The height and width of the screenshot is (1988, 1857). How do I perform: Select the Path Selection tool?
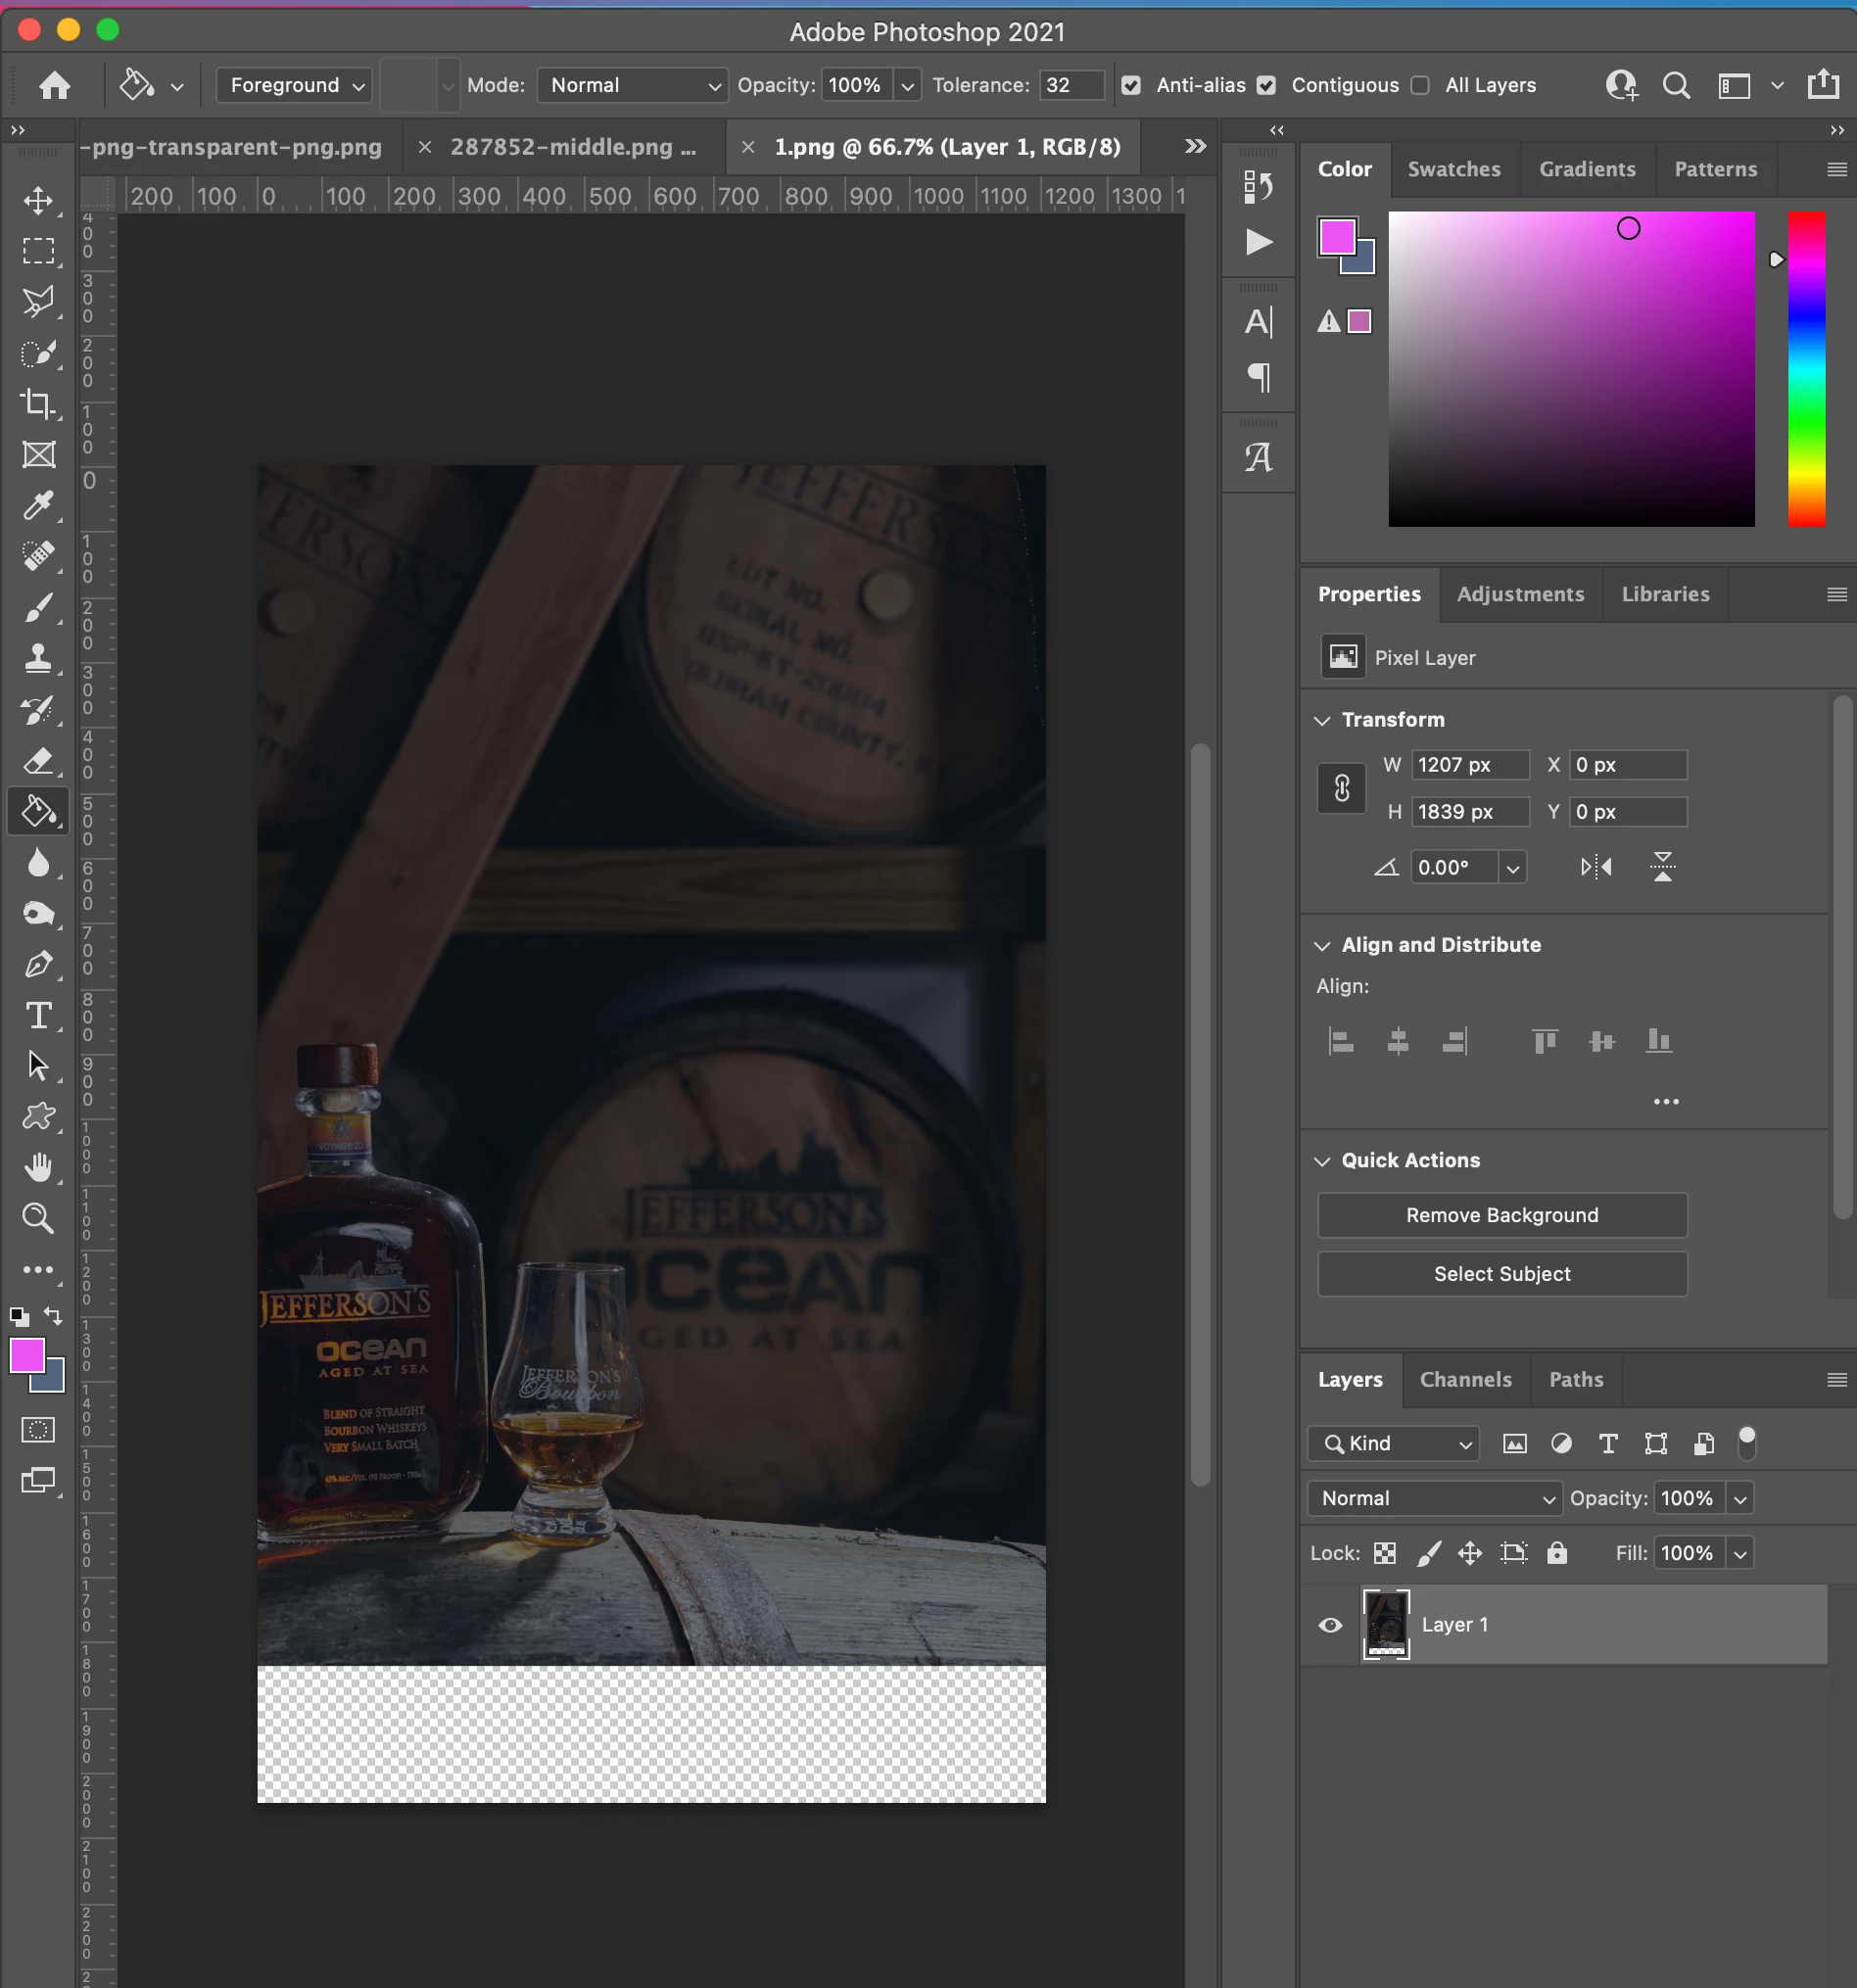[x=38, y=1066]
